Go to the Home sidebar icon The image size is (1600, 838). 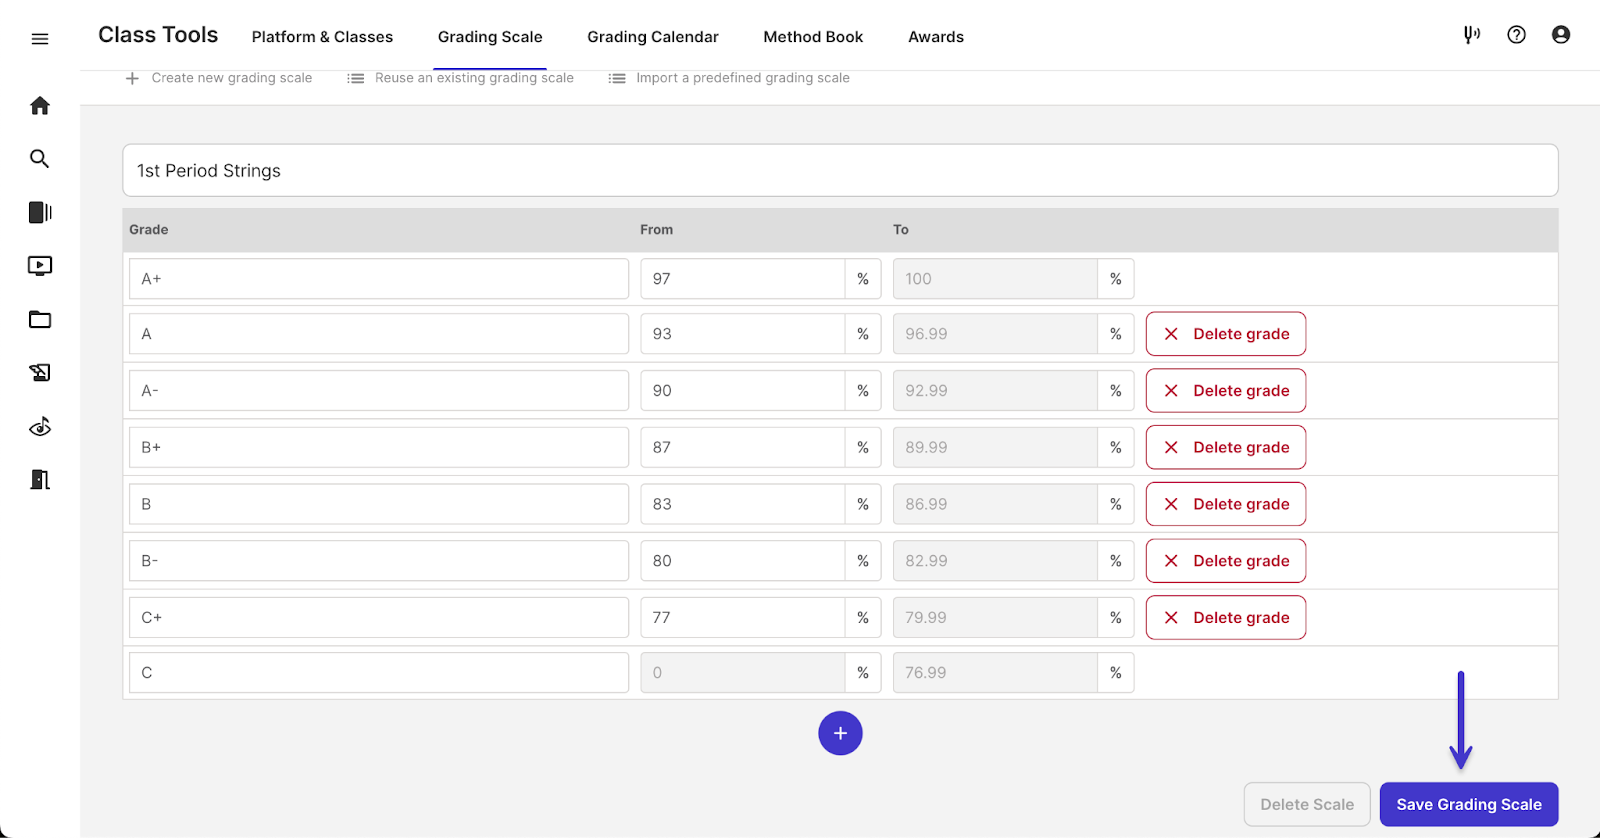(x=40, y=105)
